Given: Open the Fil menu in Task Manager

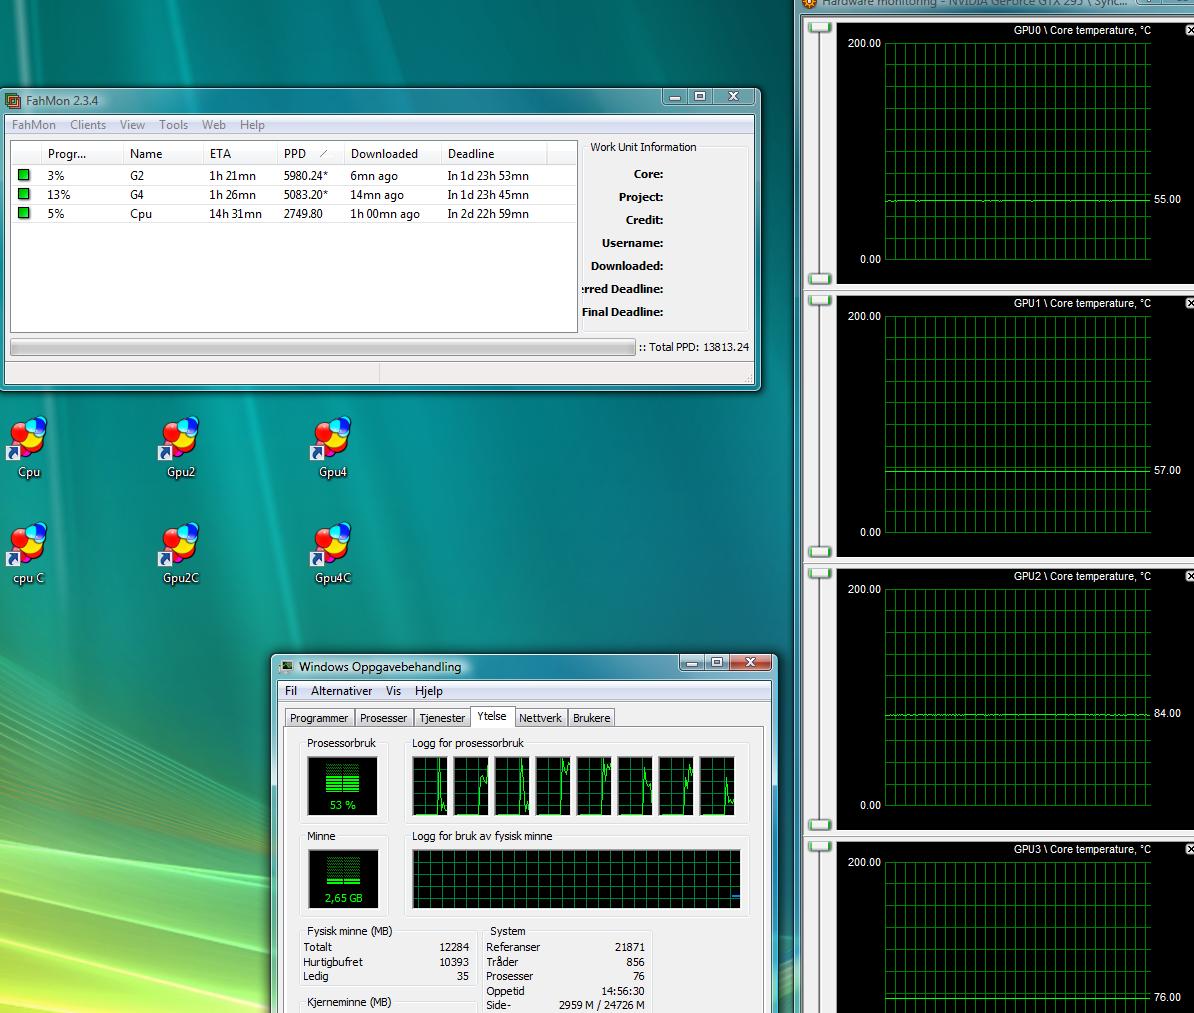Looking at the screenshot, I should (291, 691).
